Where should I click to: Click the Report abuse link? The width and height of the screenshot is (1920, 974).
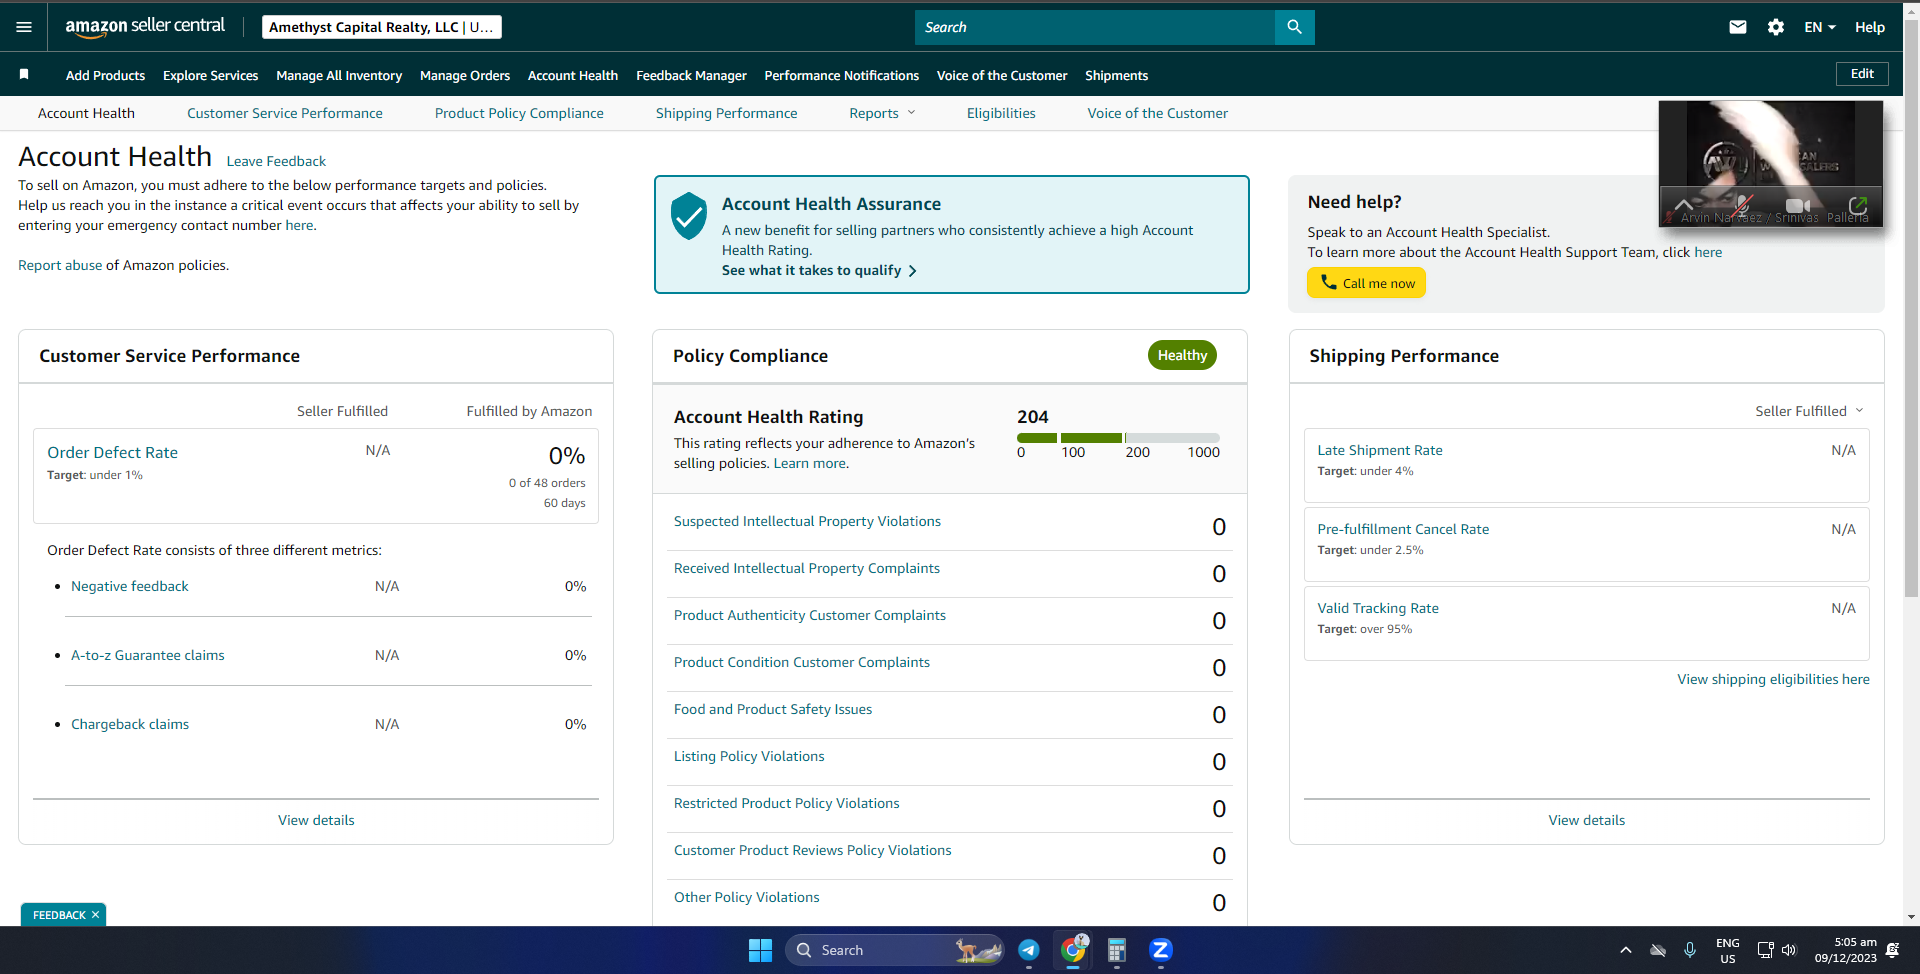click(x=60, y=265)
